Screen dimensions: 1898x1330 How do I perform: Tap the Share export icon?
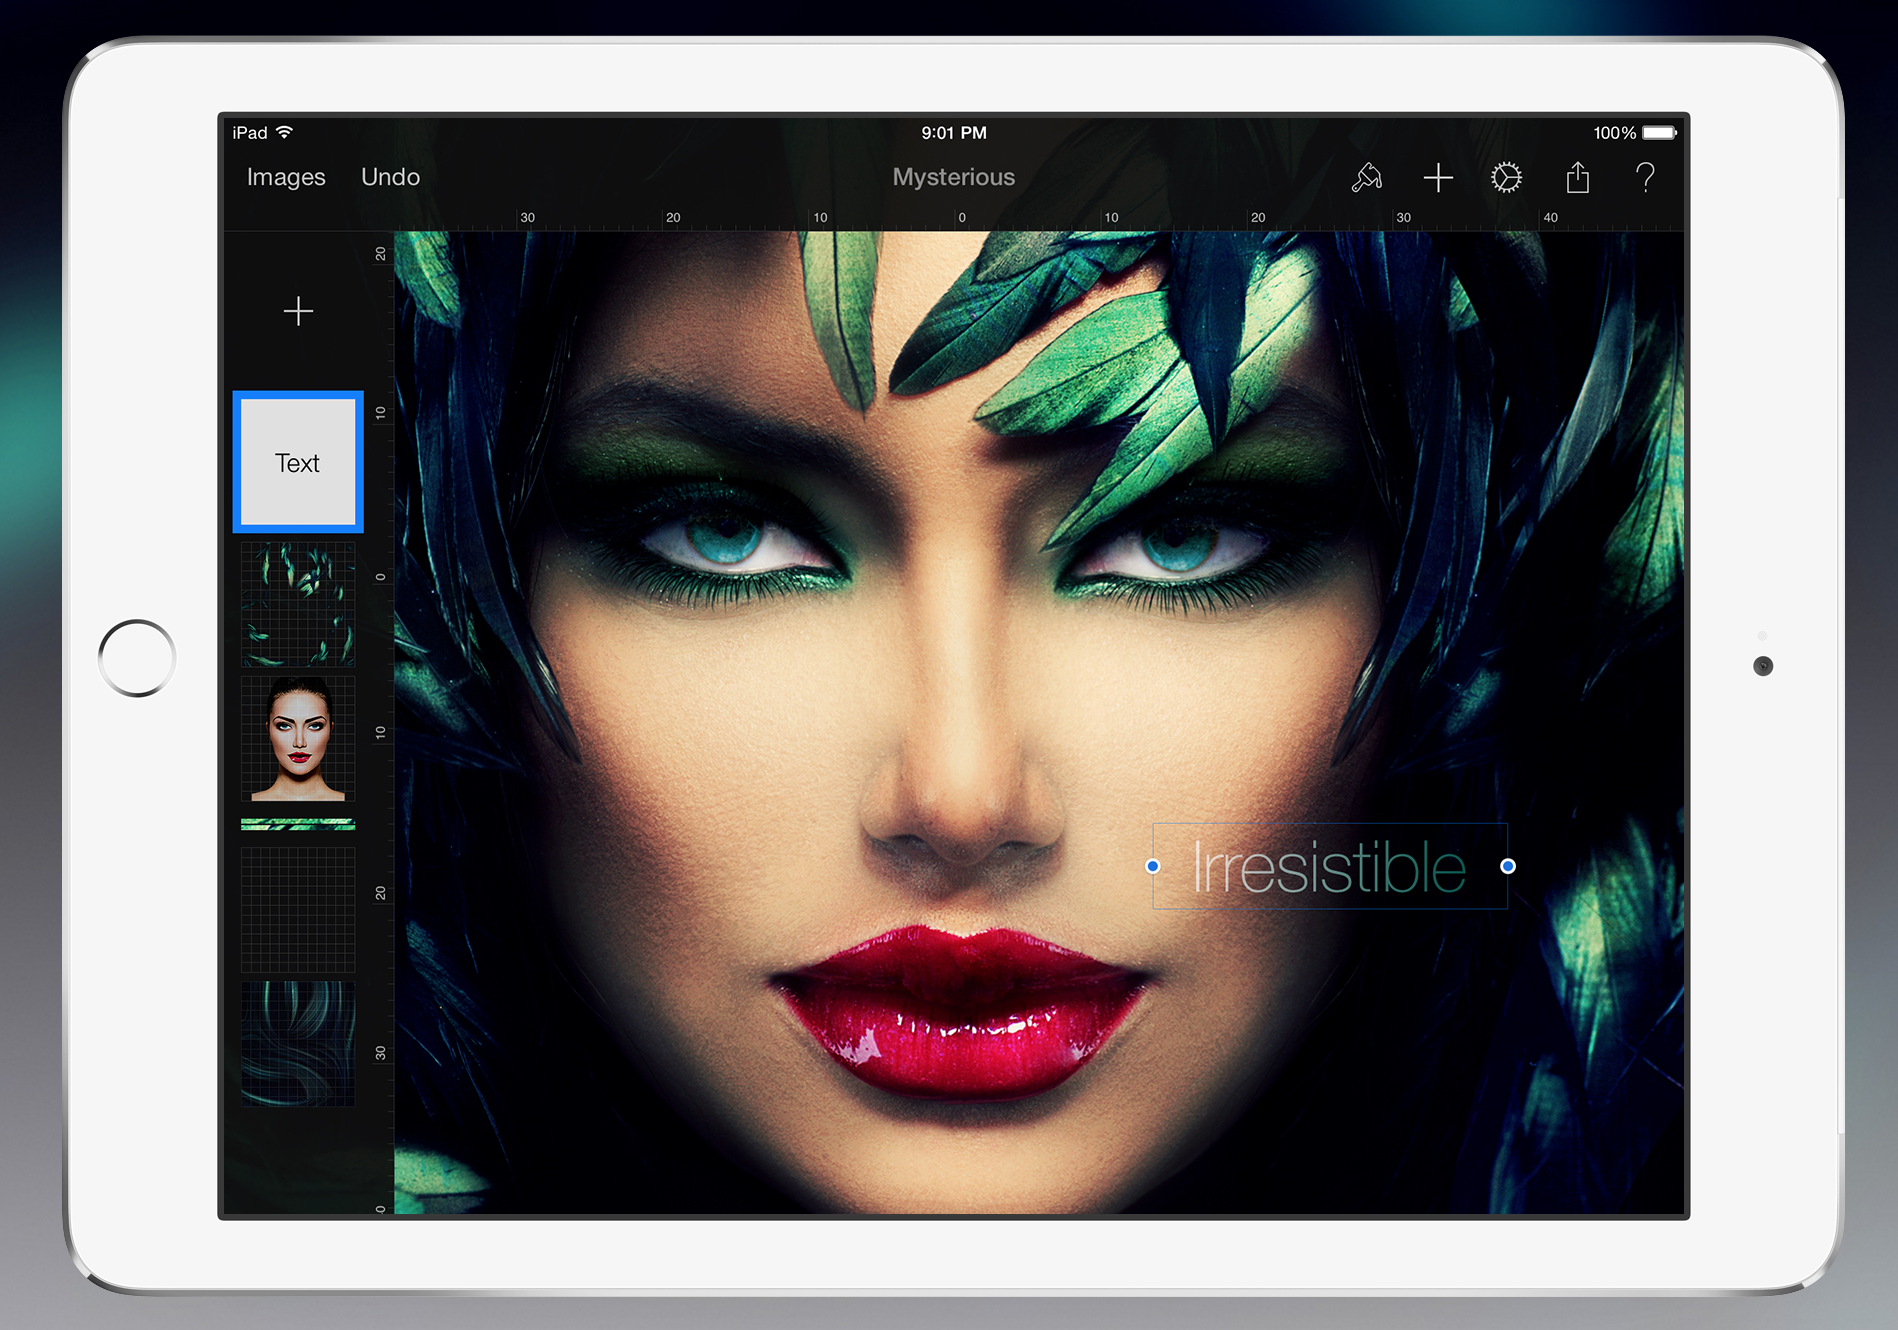(1577, 178)
